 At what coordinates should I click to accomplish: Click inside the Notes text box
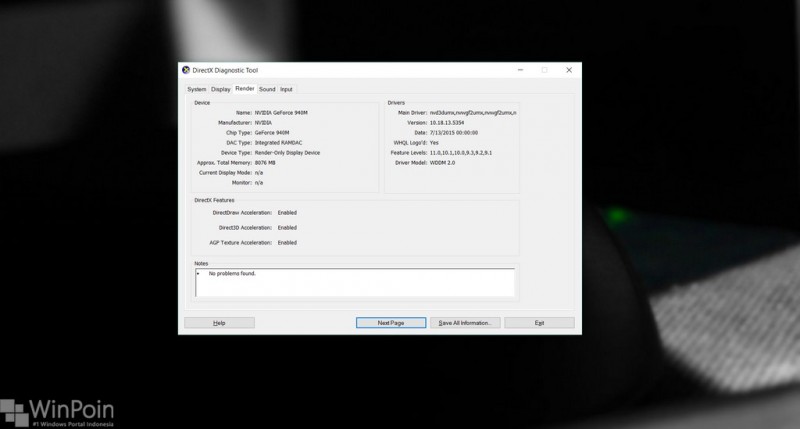click(x=355, y=283)
